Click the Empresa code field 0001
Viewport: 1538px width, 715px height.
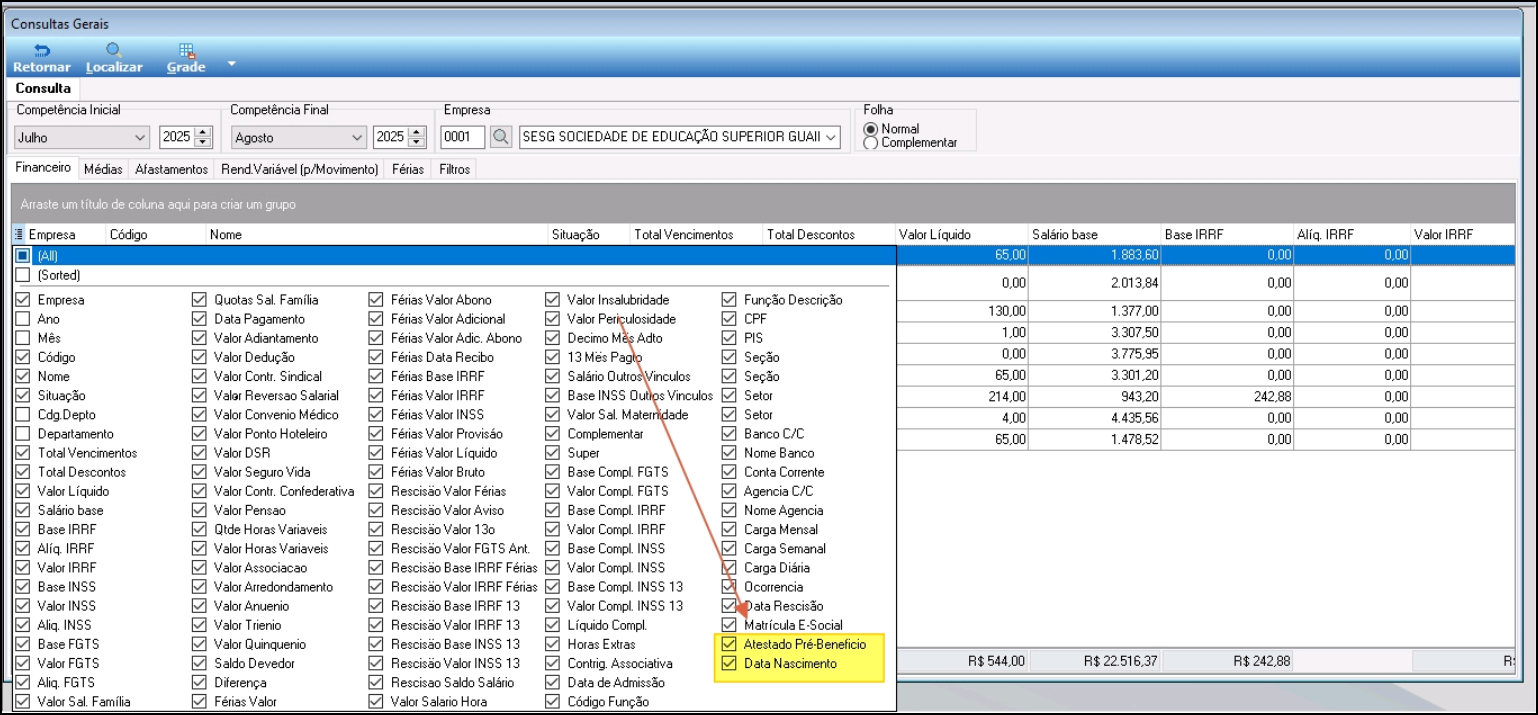click(x=463, y=137)
